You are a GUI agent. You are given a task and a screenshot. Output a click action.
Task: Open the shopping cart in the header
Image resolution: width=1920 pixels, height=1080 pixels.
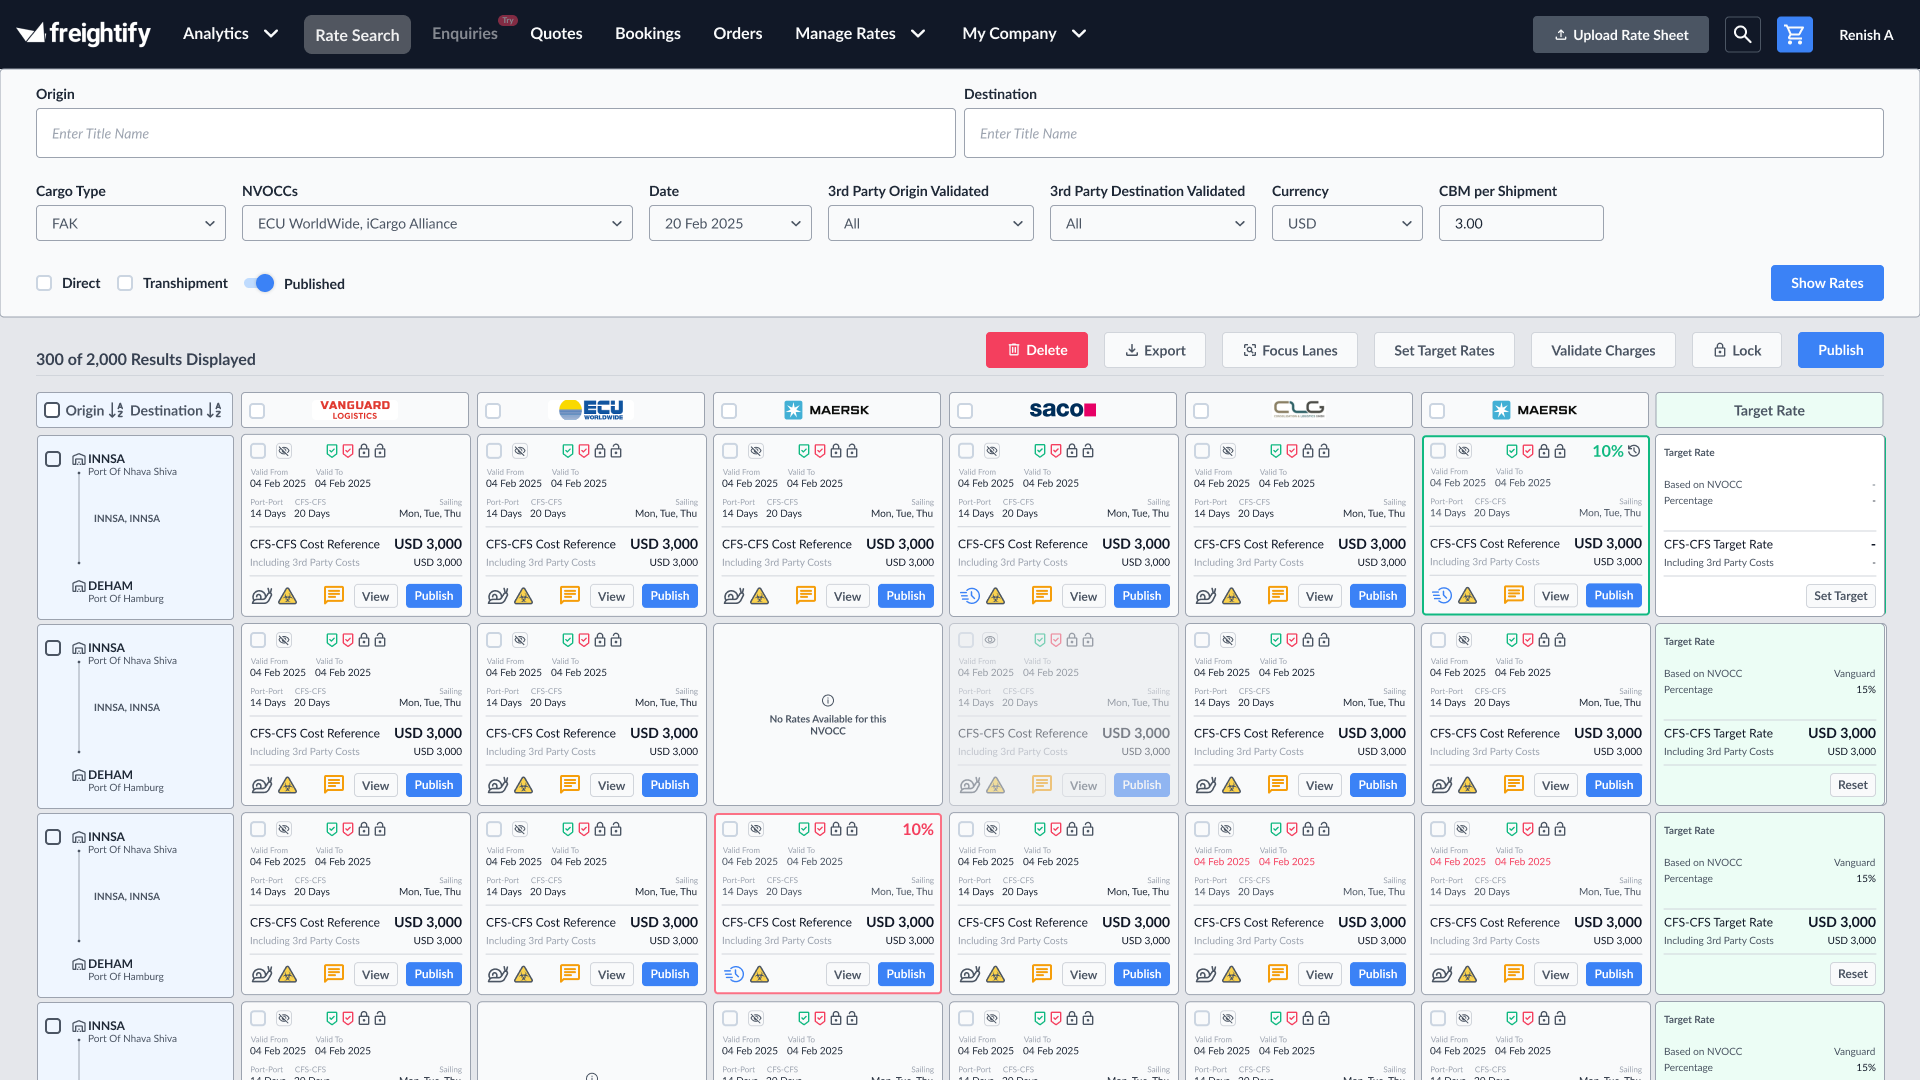(1795, 34)
